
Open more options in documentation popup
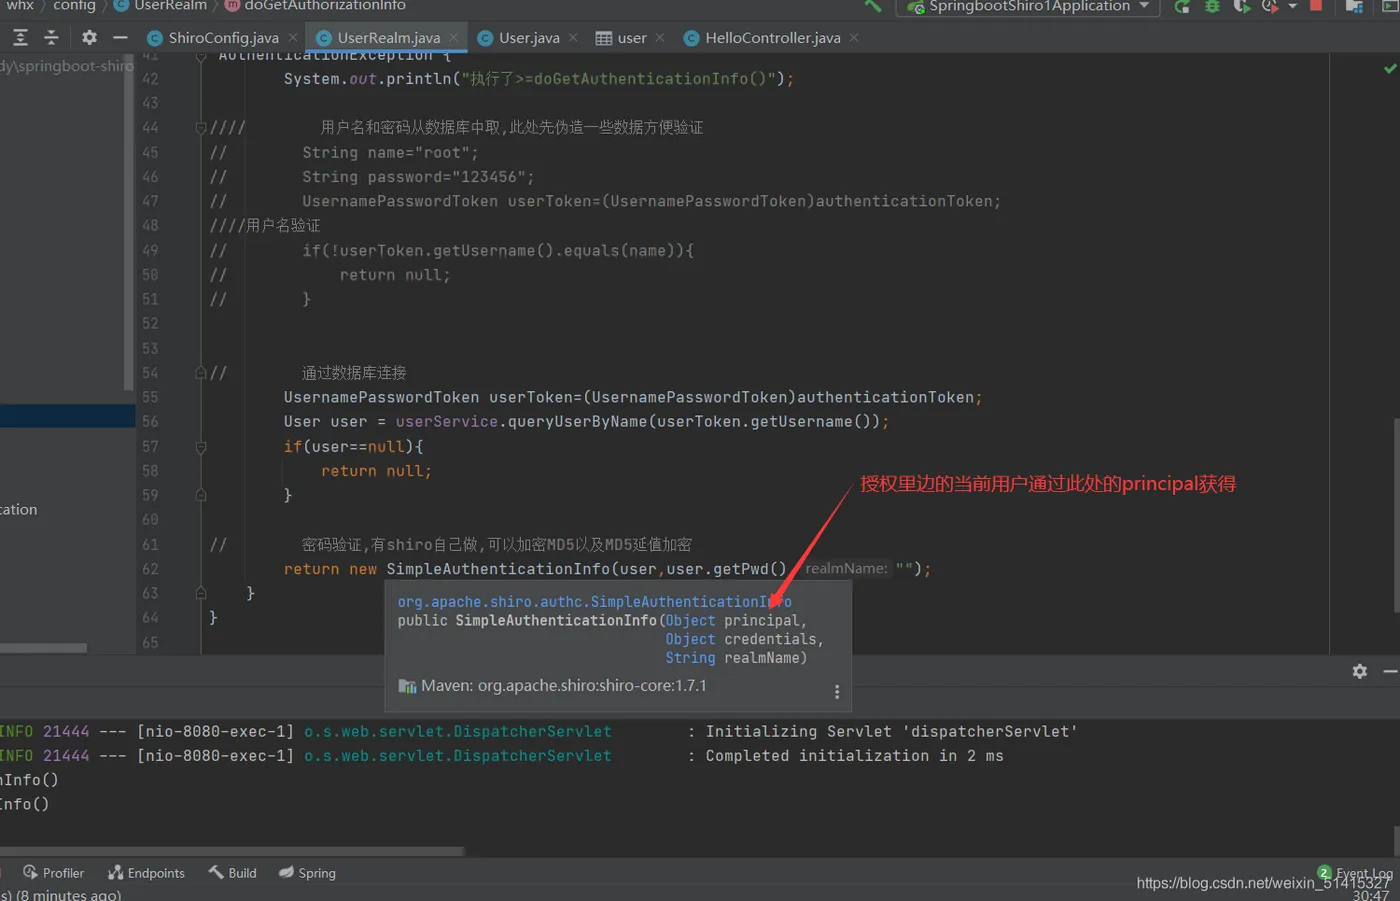(837, 692)
